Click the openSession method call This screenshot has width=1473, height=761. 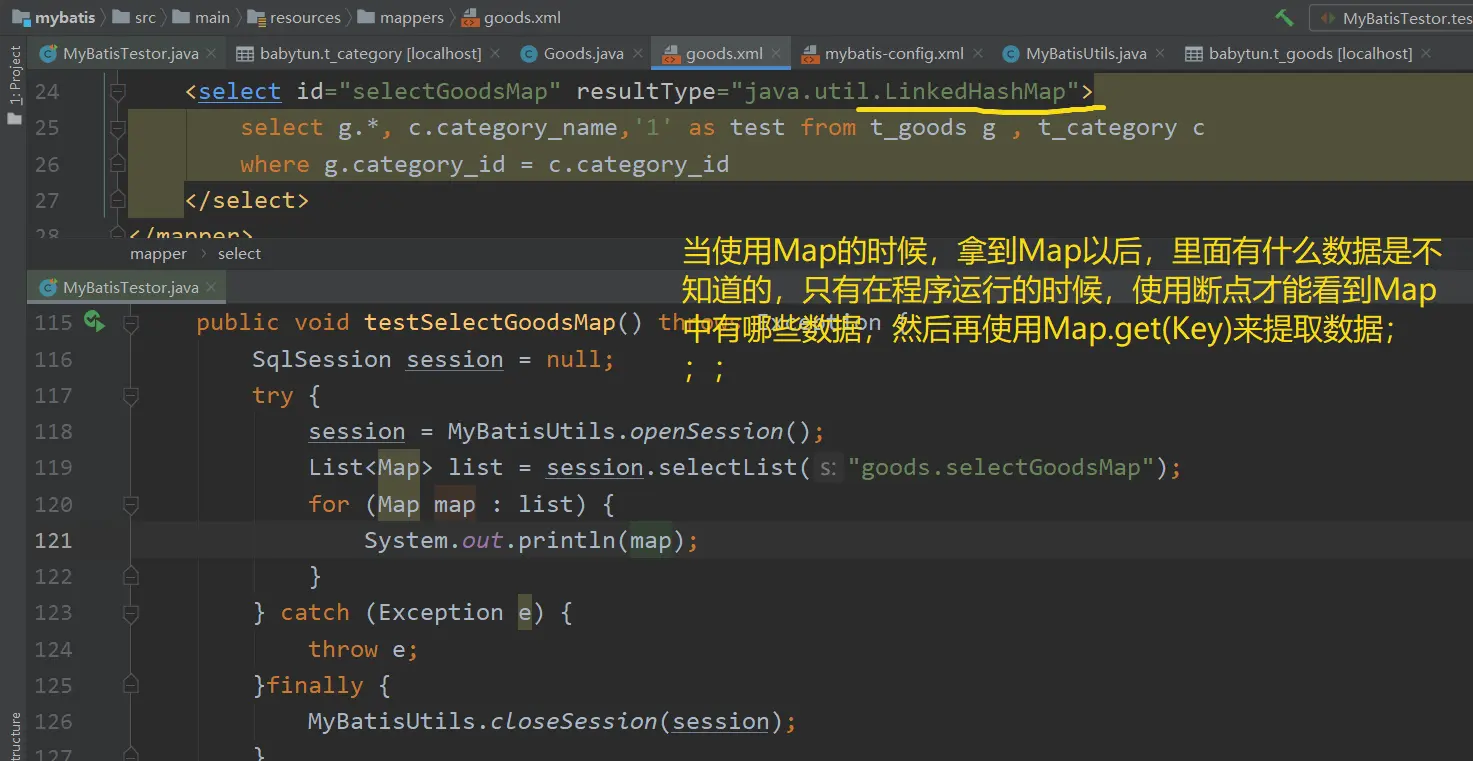709,432
